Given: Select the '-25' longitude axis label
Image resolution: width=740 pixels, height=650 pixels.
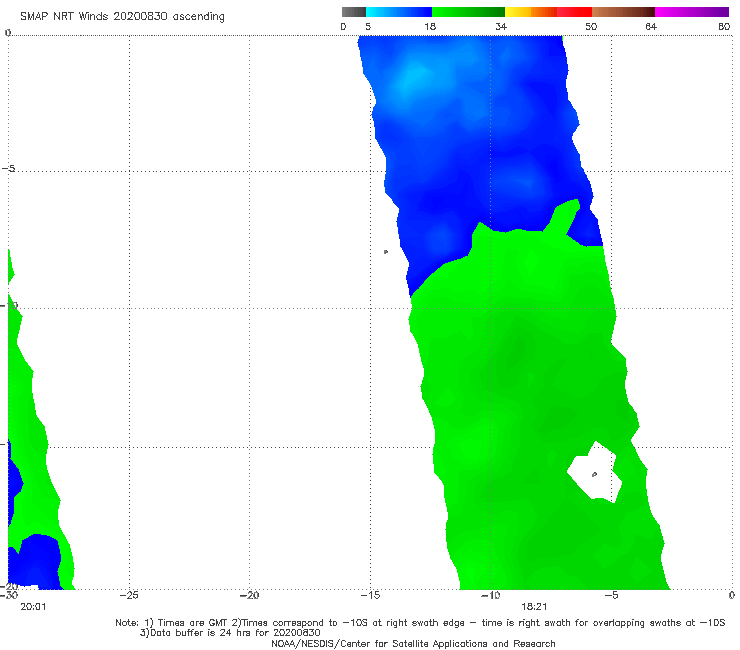Looking at the screenshot, I should (129, 595).
